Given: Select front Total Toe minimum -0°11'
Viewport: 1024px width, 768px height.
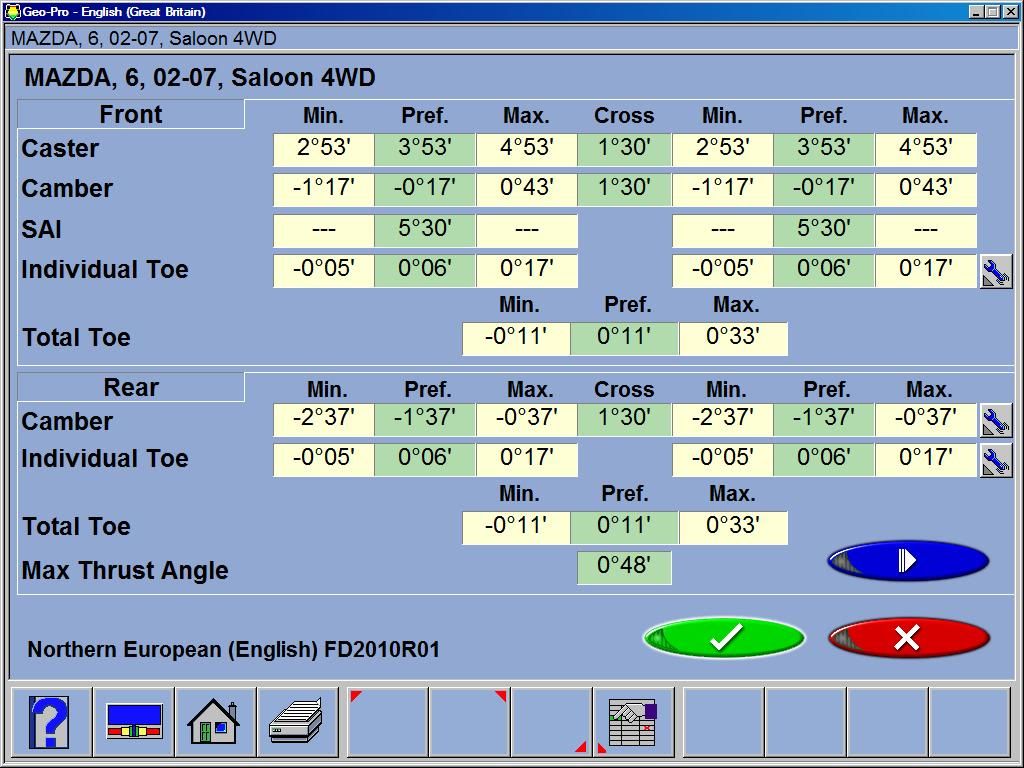Looking at the screenshot, I should (x=516, y=339).
